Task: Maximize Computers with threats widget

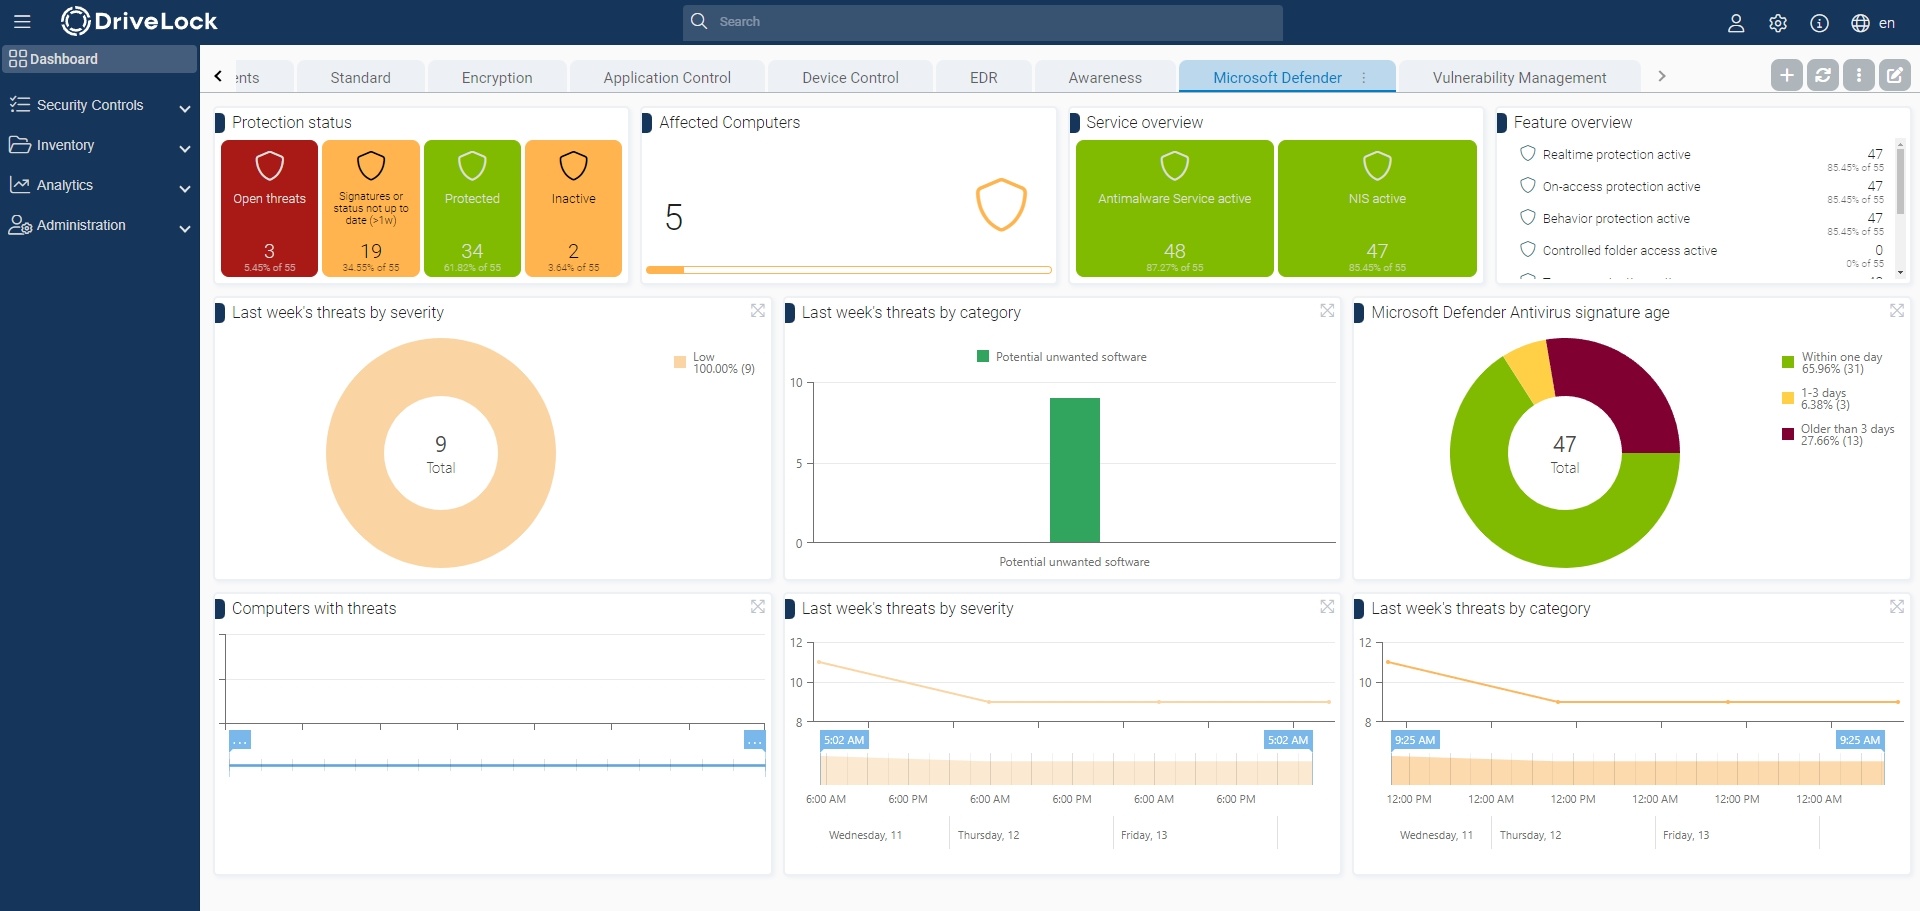Action: pos(758,607)
